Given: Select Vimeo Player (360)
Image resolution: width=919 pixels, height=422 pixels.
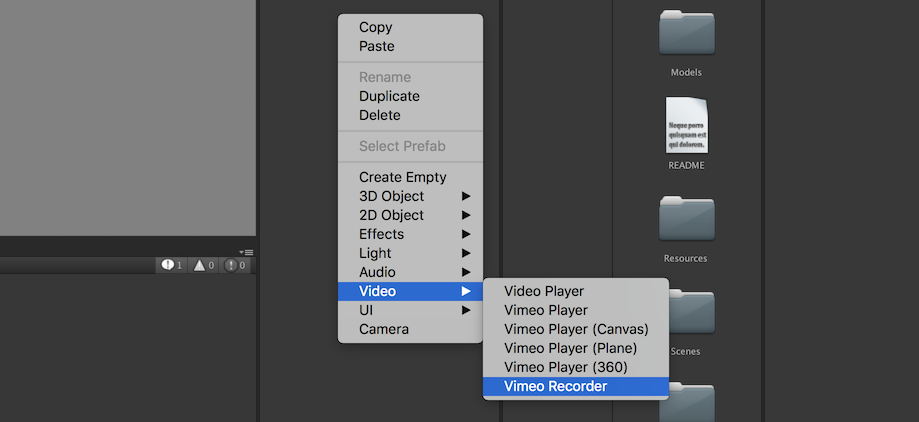Looking at the screenshot, I should coord(576,367).
